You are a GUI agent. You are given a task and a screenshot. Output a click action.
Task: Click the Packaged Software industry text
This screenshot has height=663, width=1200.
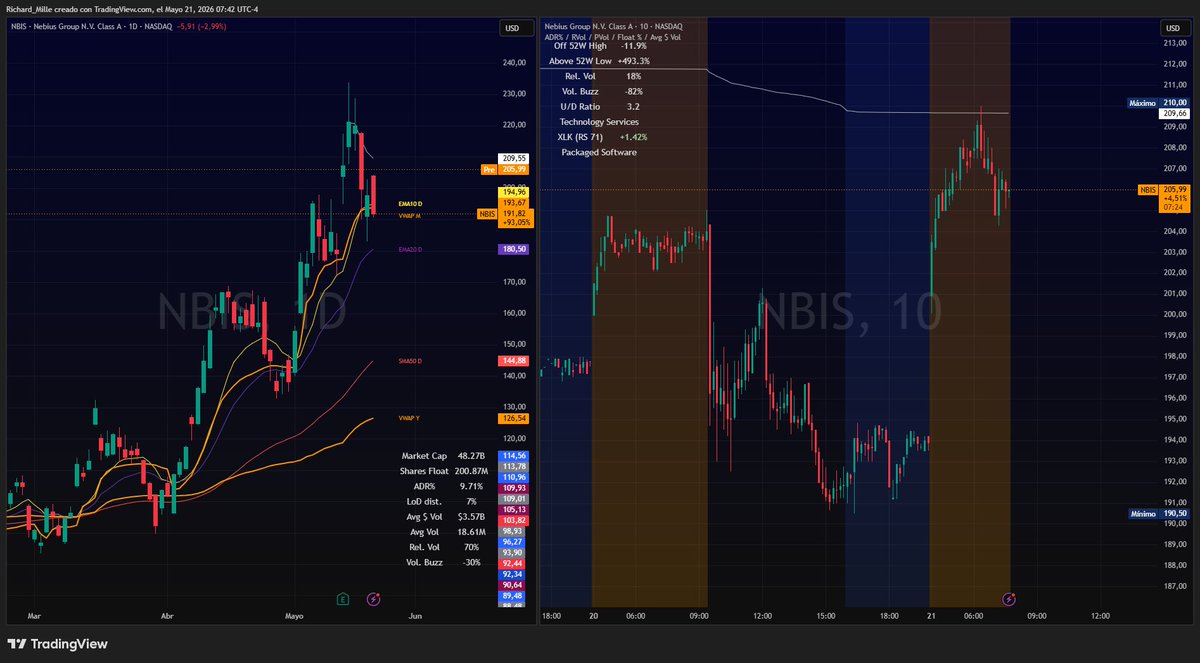pyautogui.click(x=599, y=152)
